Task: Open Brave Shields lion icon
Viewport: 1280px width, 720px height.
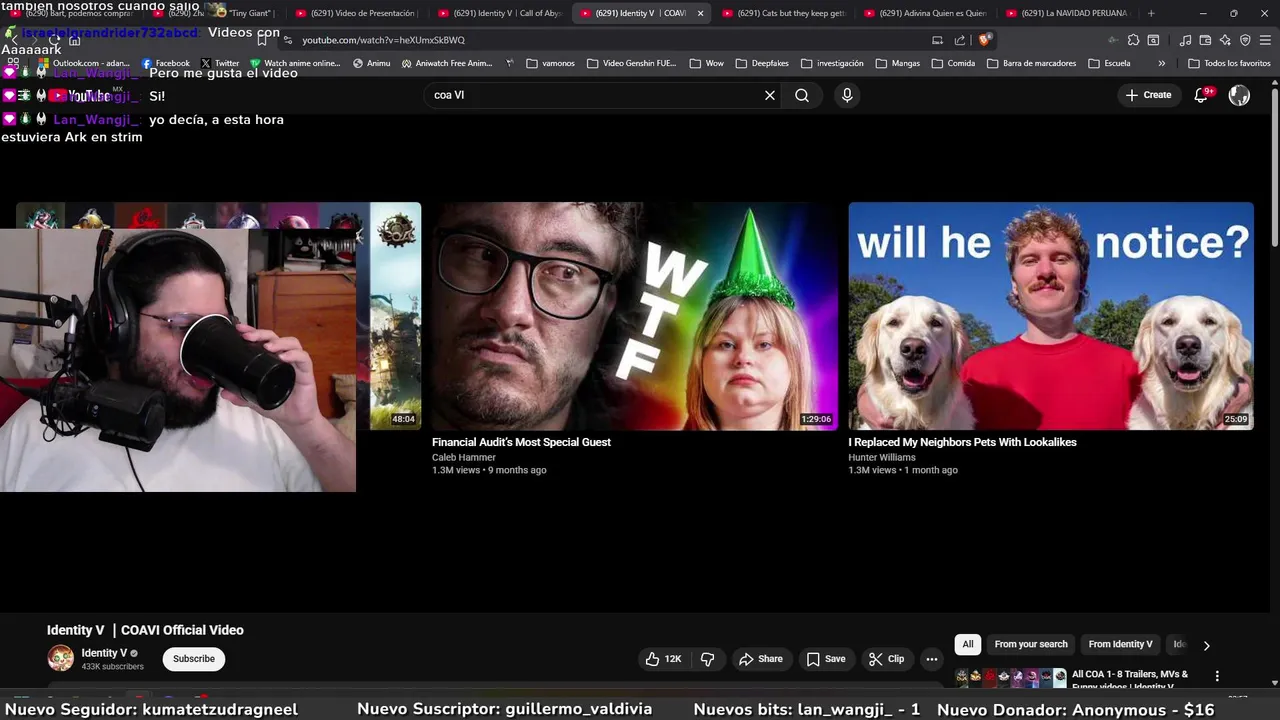Action: pyautogui.click(x=985, y=40)
